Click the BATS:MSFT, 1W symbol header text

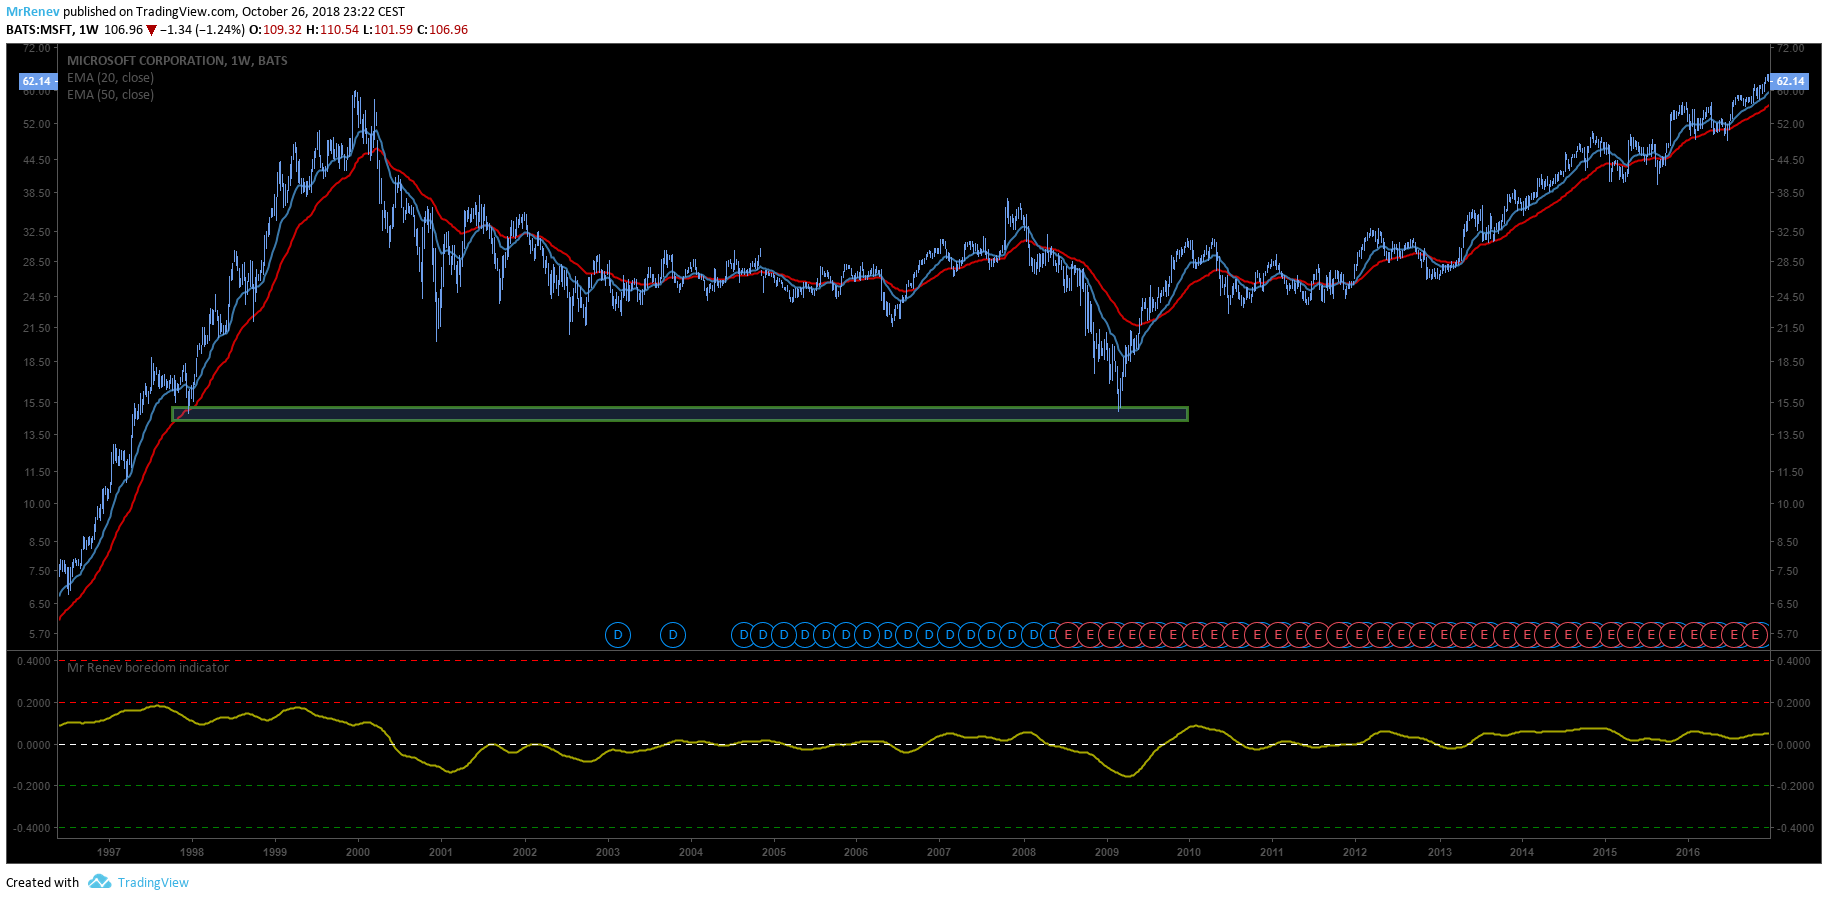tap(52, 30)
